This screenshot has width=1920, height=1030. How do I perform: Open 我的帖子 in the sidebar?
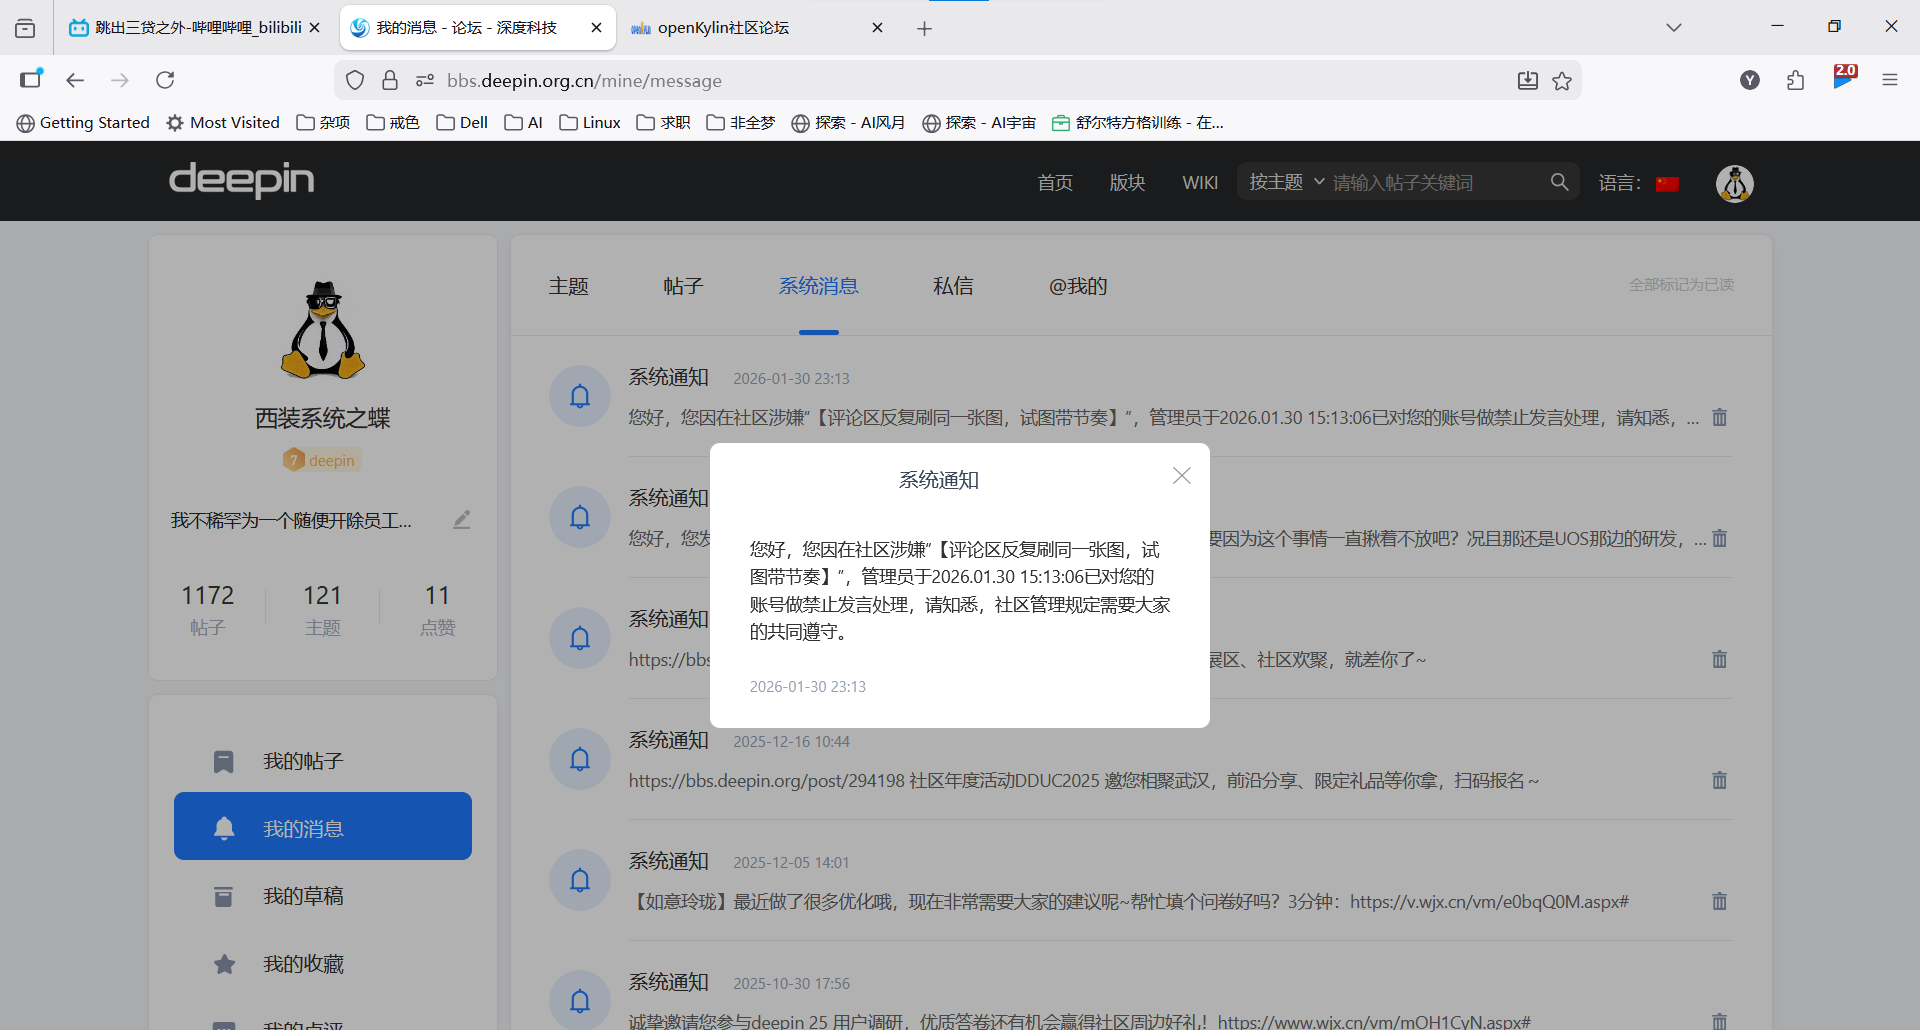pos(303,762)
